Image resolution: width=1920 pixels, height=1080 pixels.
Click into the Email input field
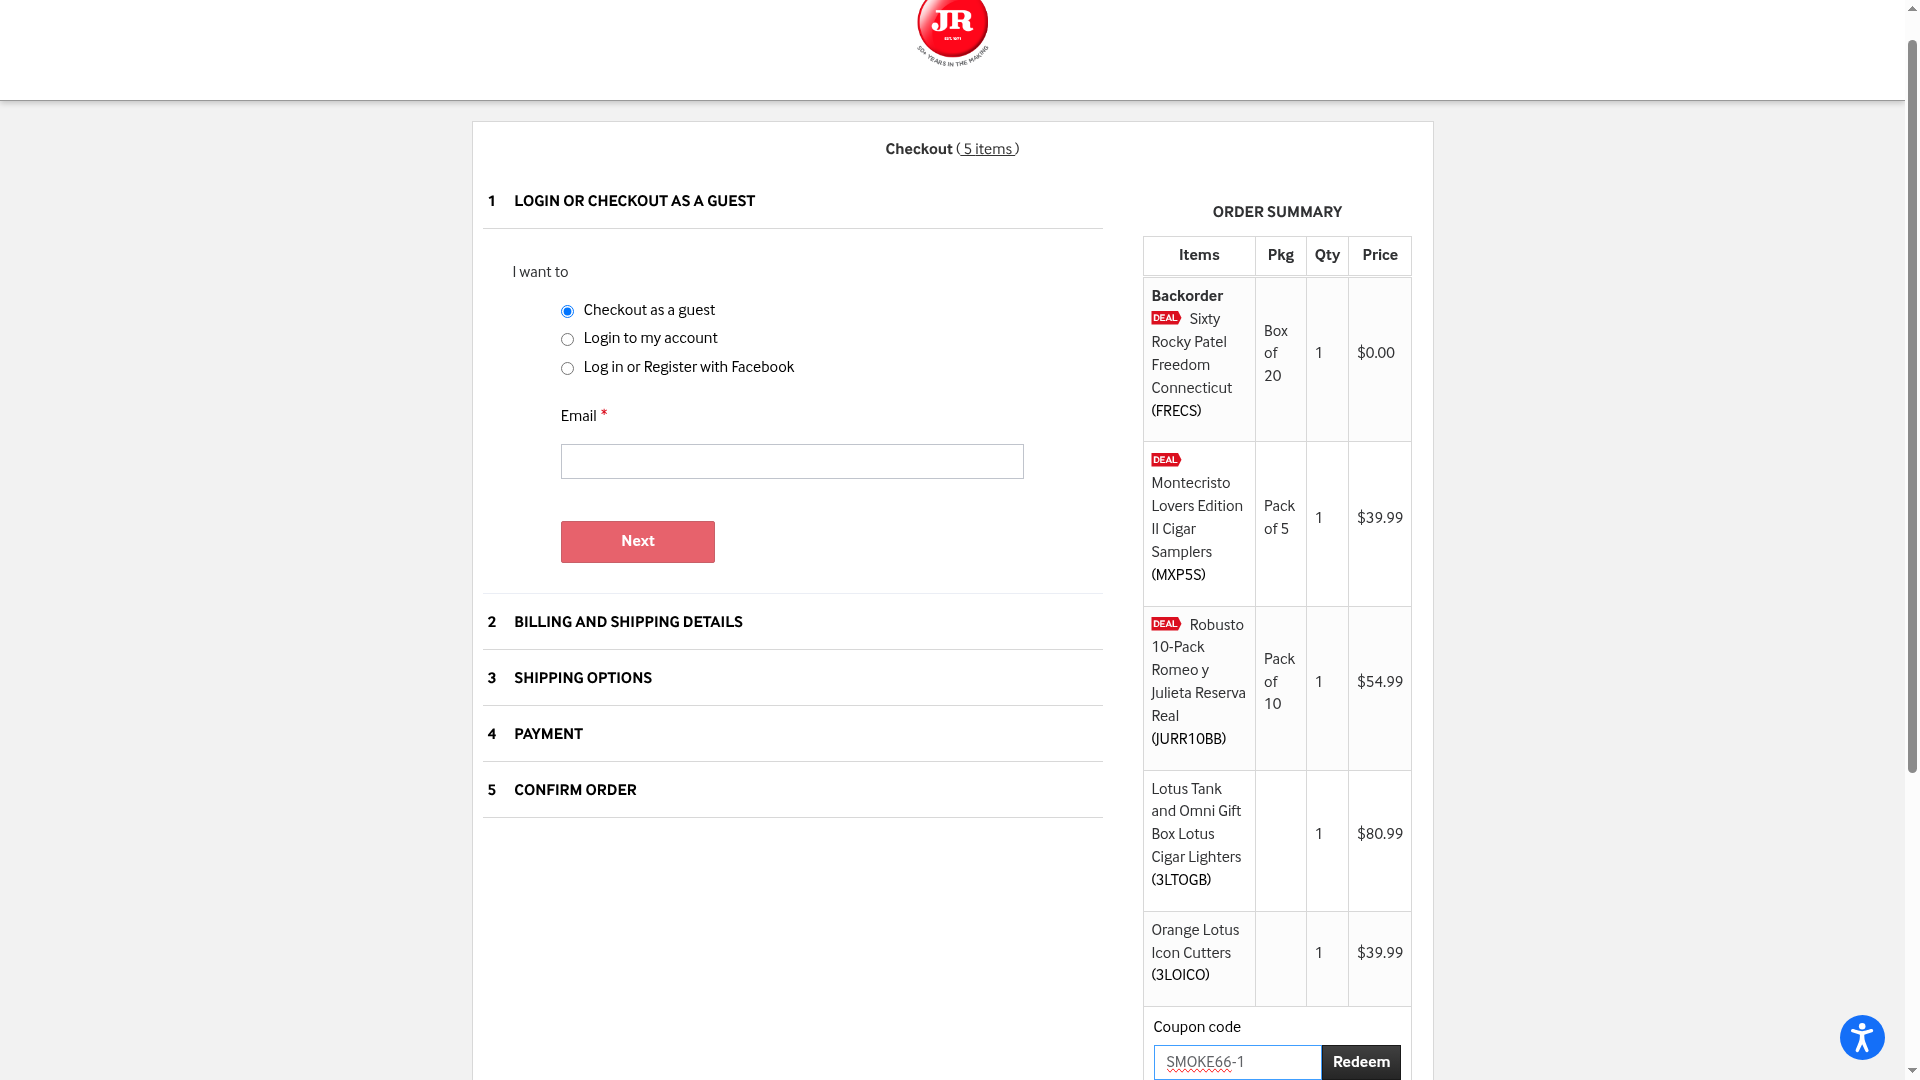tap(791, 461)
